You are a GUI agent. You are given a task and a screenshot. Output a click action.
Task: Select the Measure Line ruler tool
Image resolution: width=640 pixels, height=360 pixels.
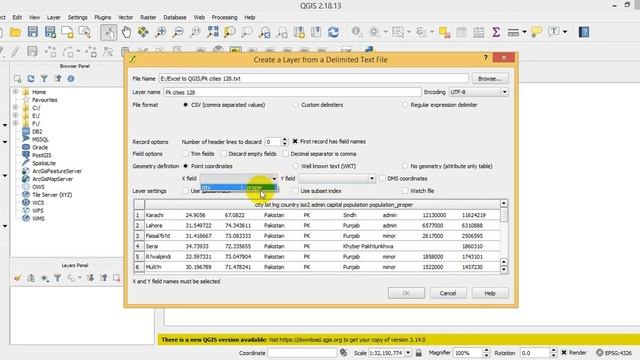[513, 32]
